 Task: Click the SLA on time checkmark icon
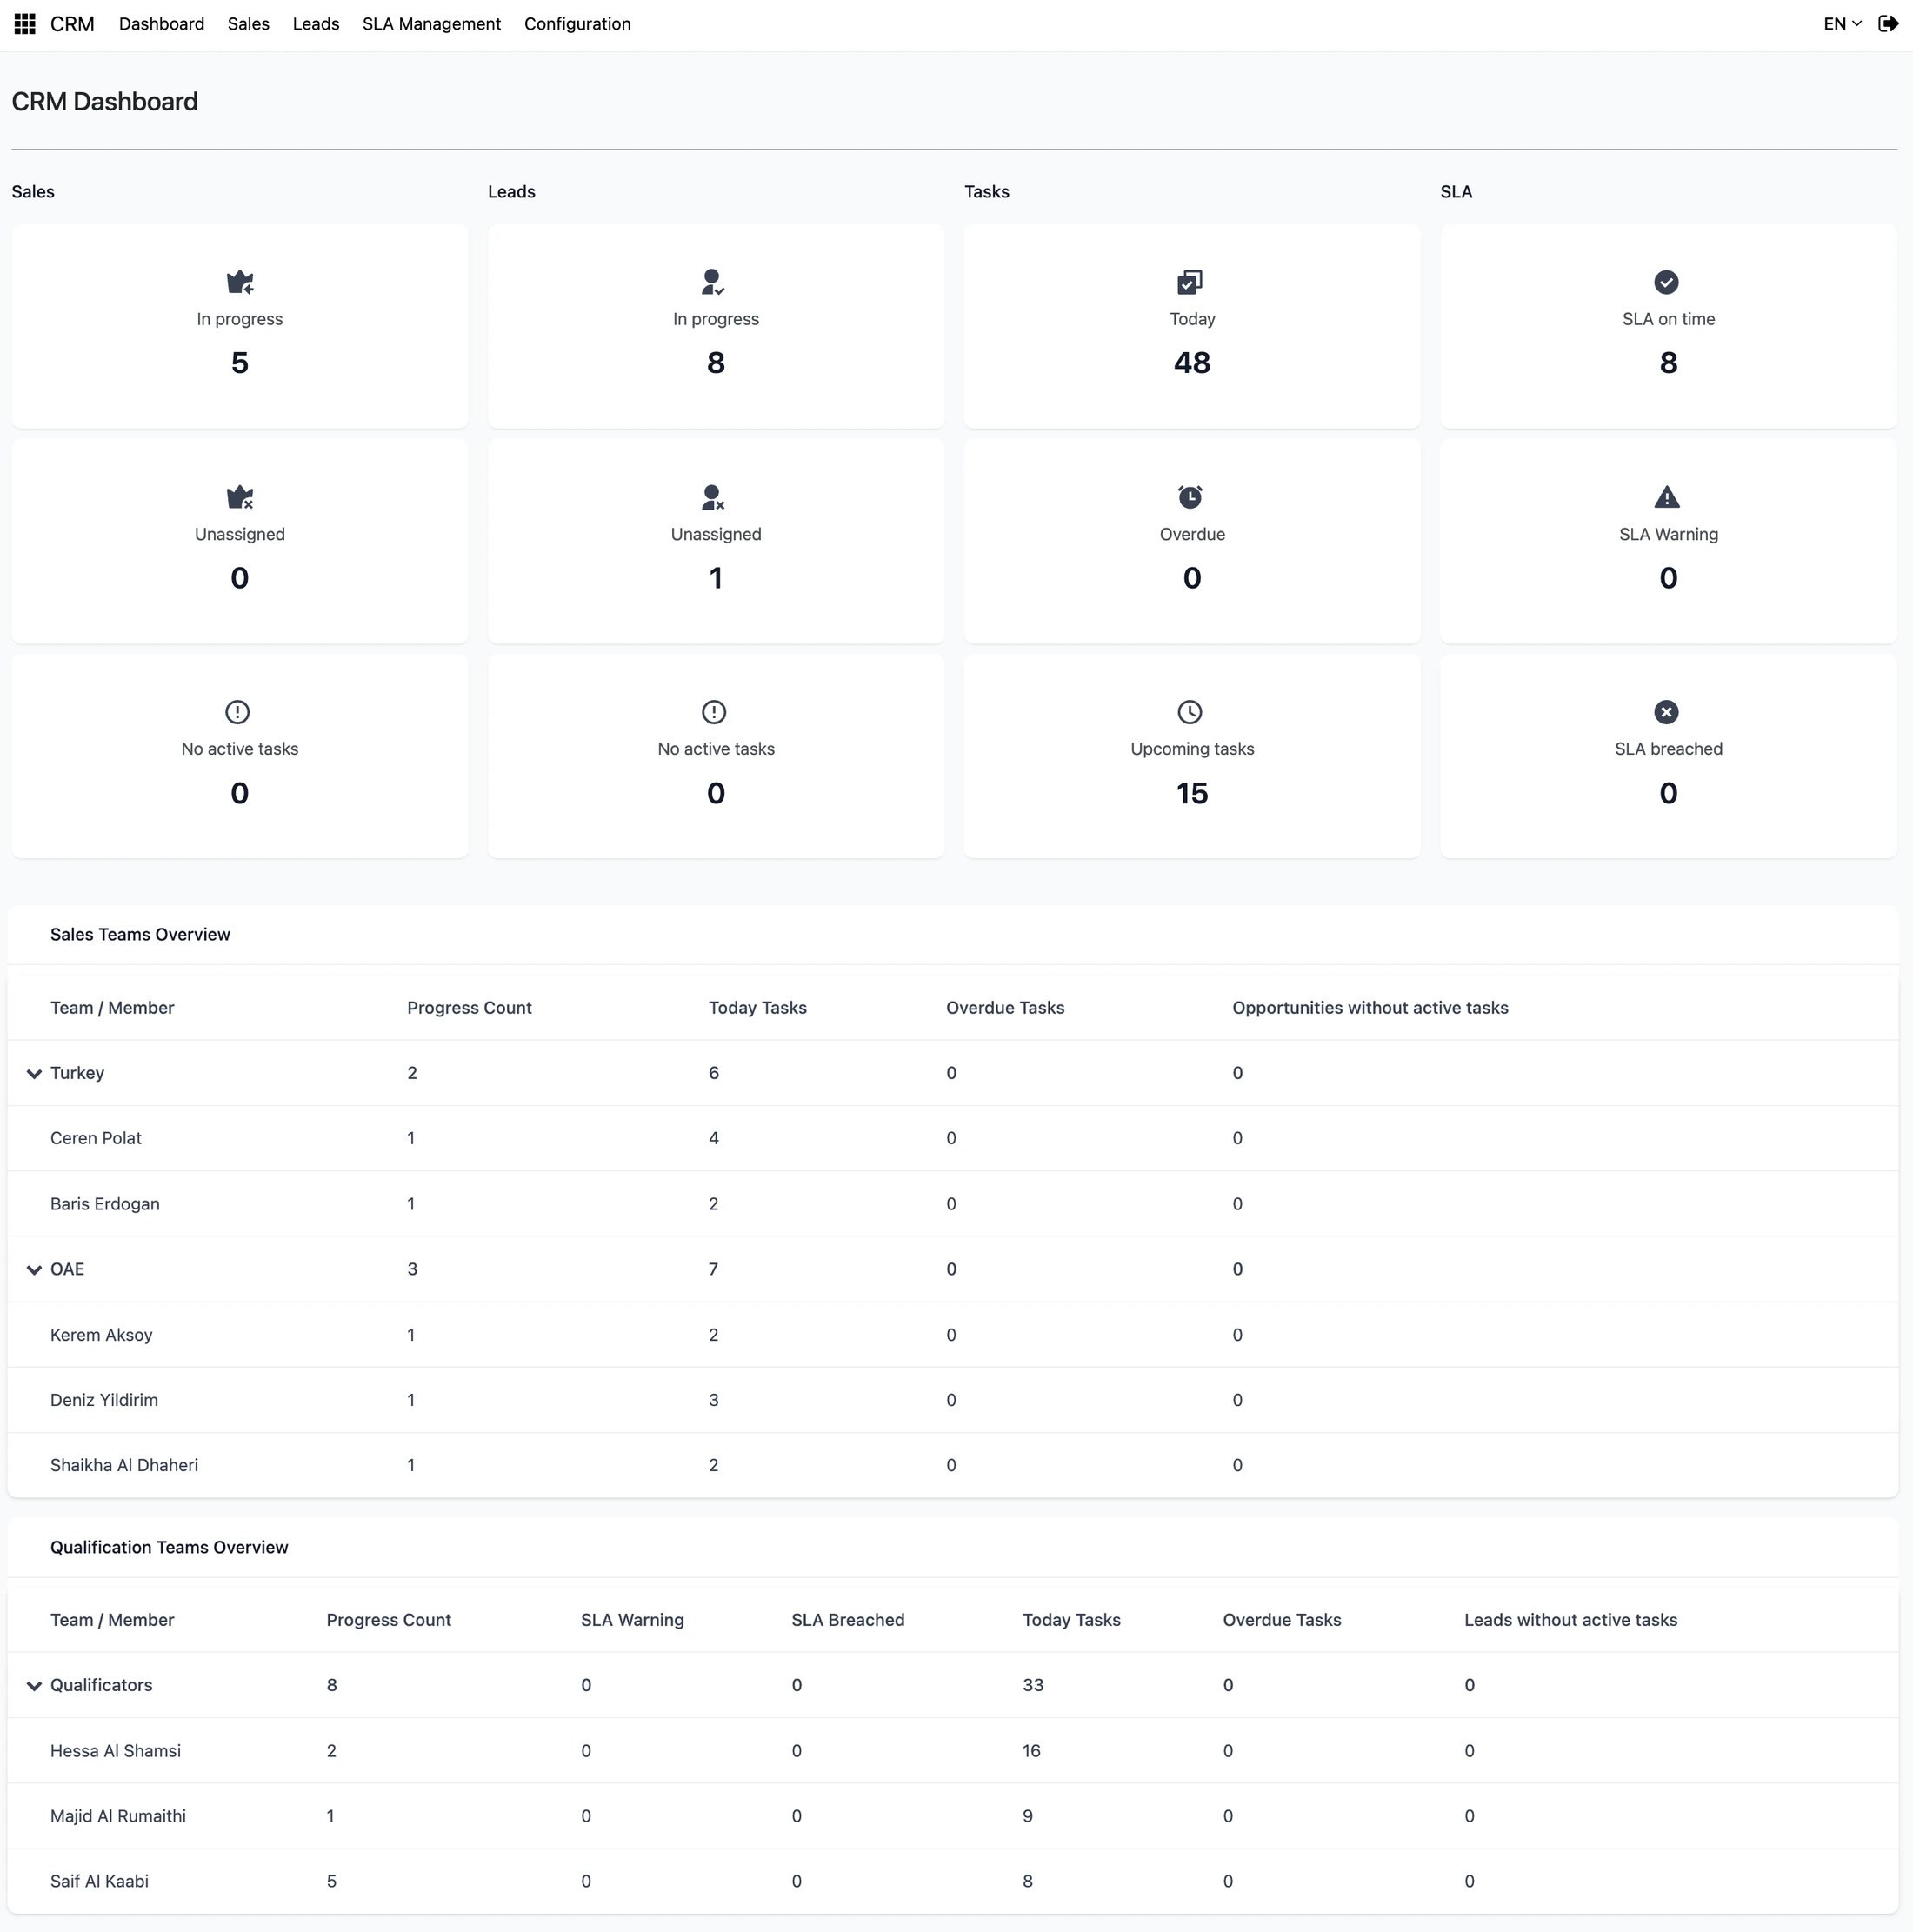point(1666,282)
